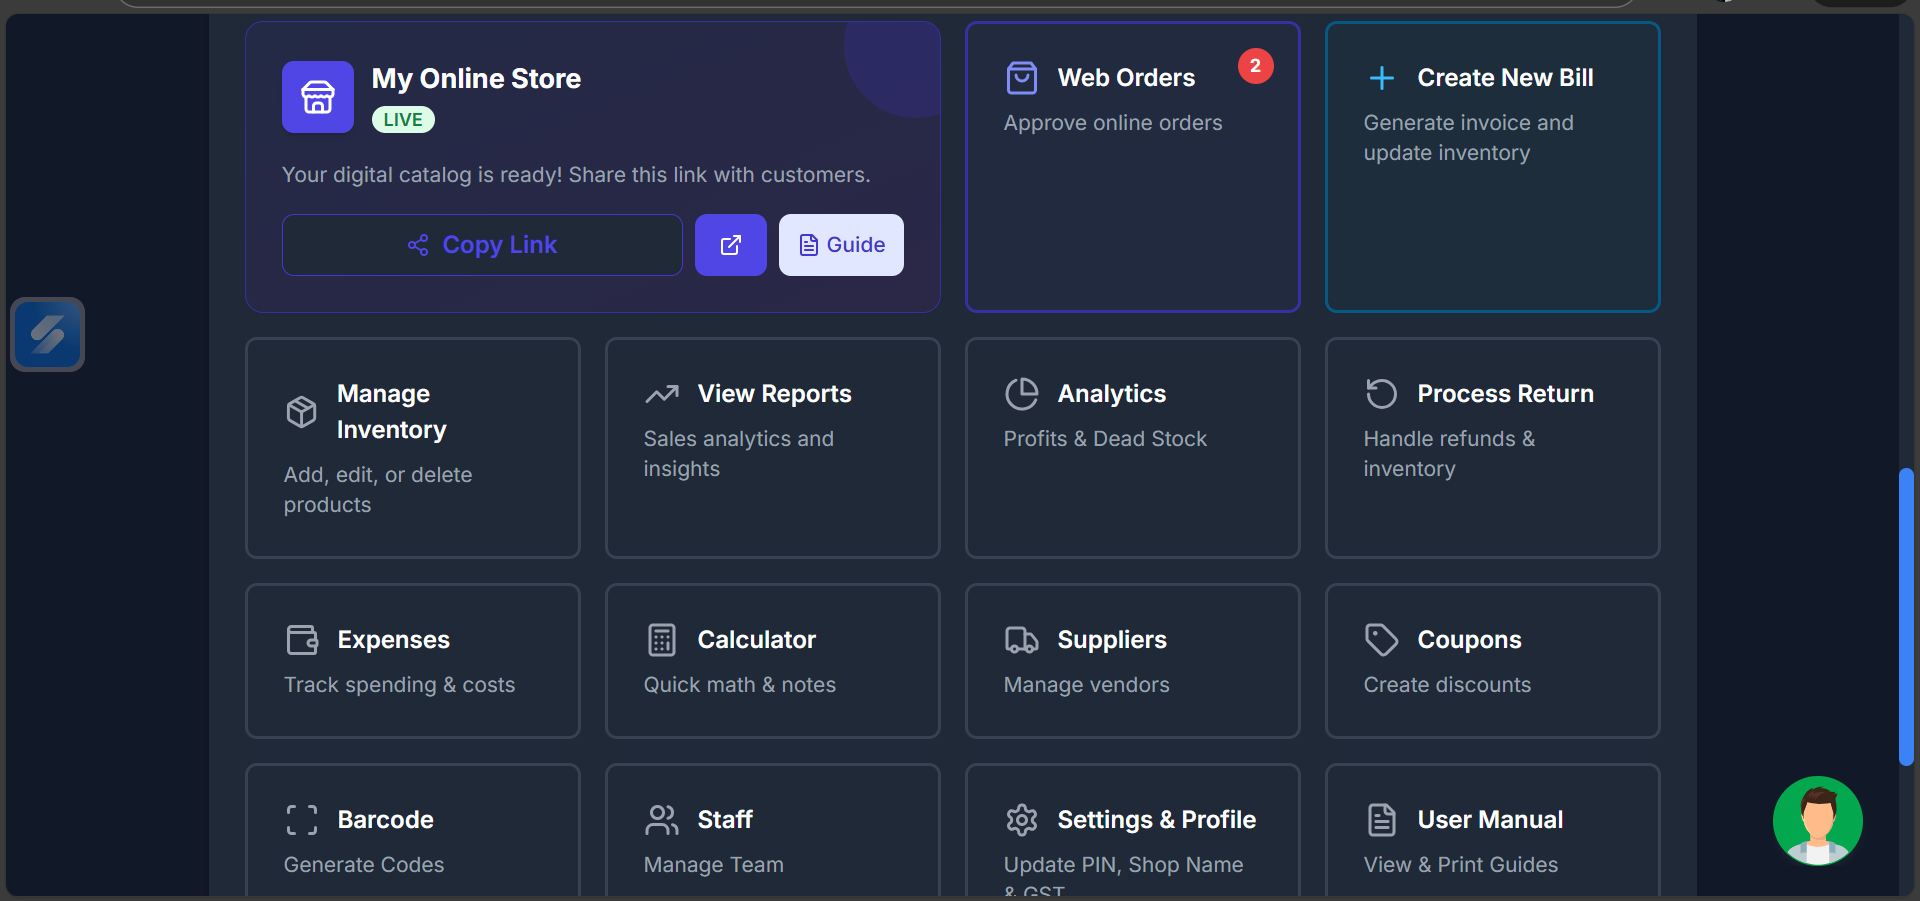Click the page vertical scrollbar
Viewport: 1920px width, 901px height.
click(1906, 616)
